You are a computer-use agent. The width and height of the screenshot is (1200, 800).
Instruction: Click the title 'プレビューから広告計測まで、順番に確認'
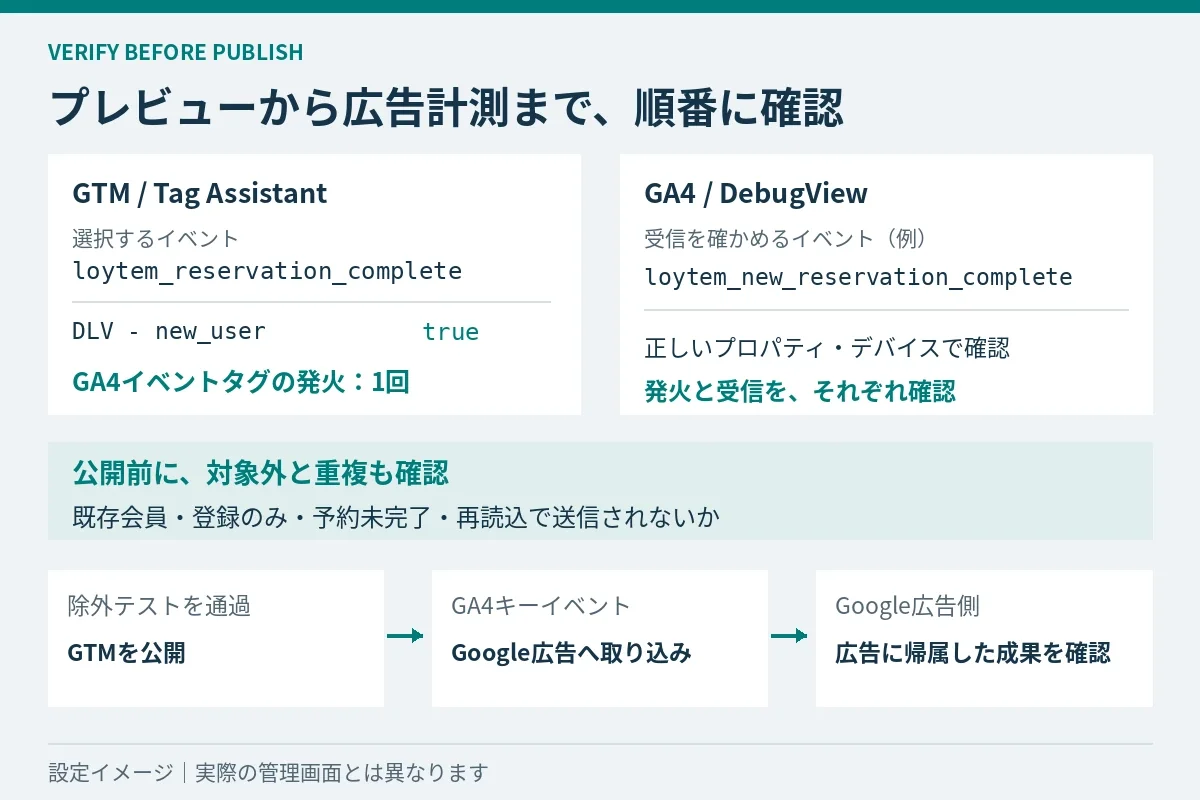point(447,108)
